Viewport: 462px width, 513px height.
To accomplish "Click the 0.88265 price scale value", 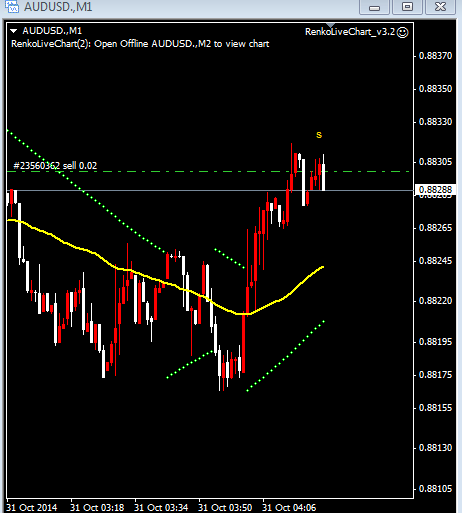I will pyautogui.click(x=435, y=228).
